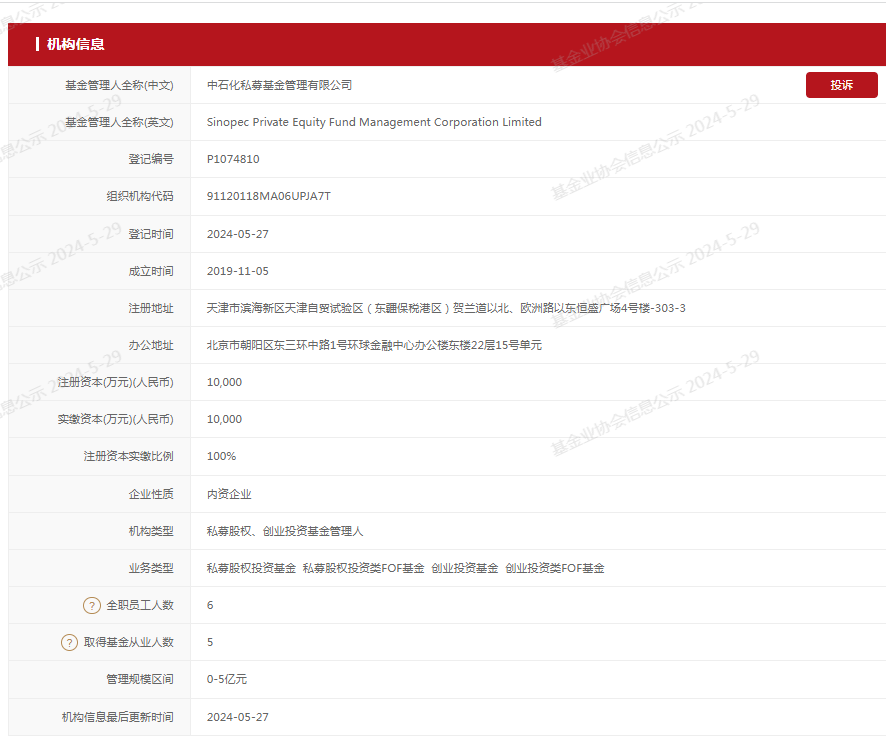Select the 注册地址 Tianjin address text
This screenshot has height=741, width=886.
(446, 308)
